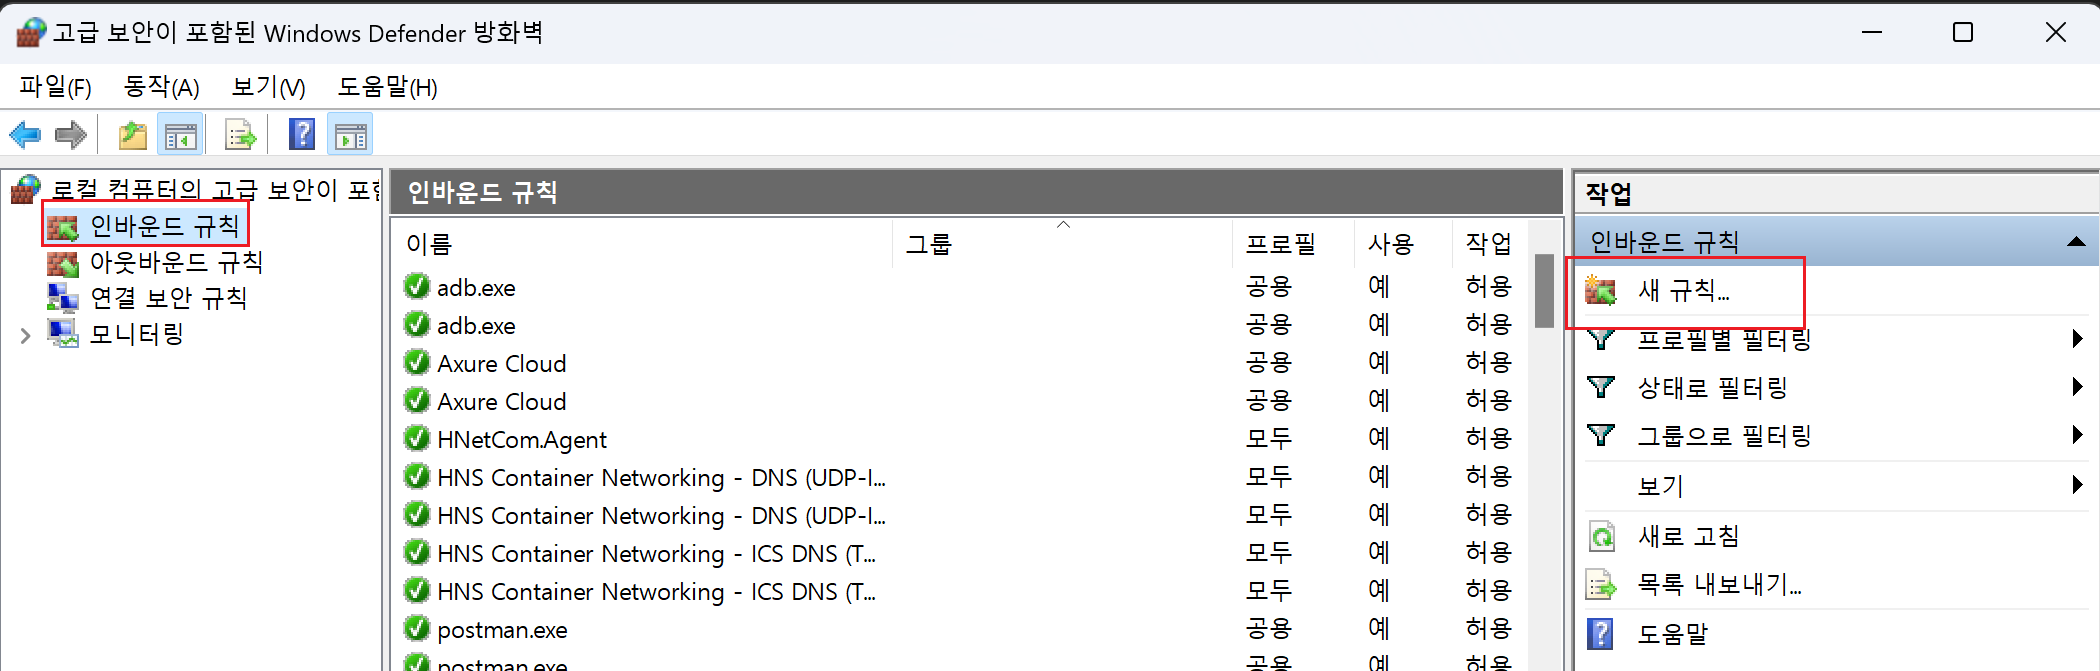Click the Back arrow toolbar icon
This screenshot has height=671, width=2100.
tap(25, 134)
